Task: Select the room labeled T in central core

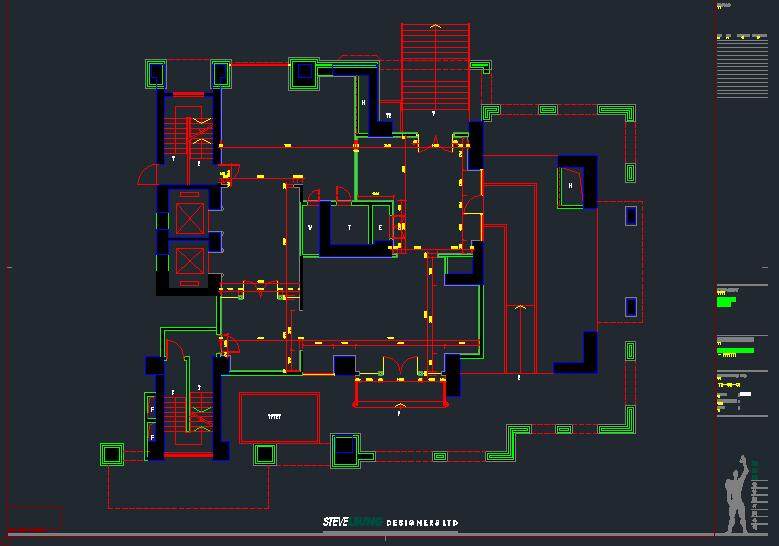Action: click(x=350, y=228)
